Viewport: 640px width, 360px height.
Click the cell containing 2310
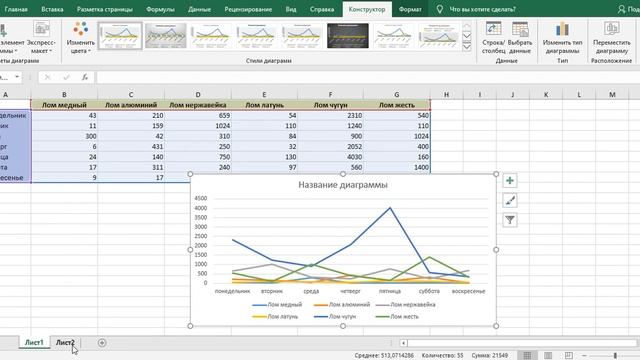pos(330,116)
